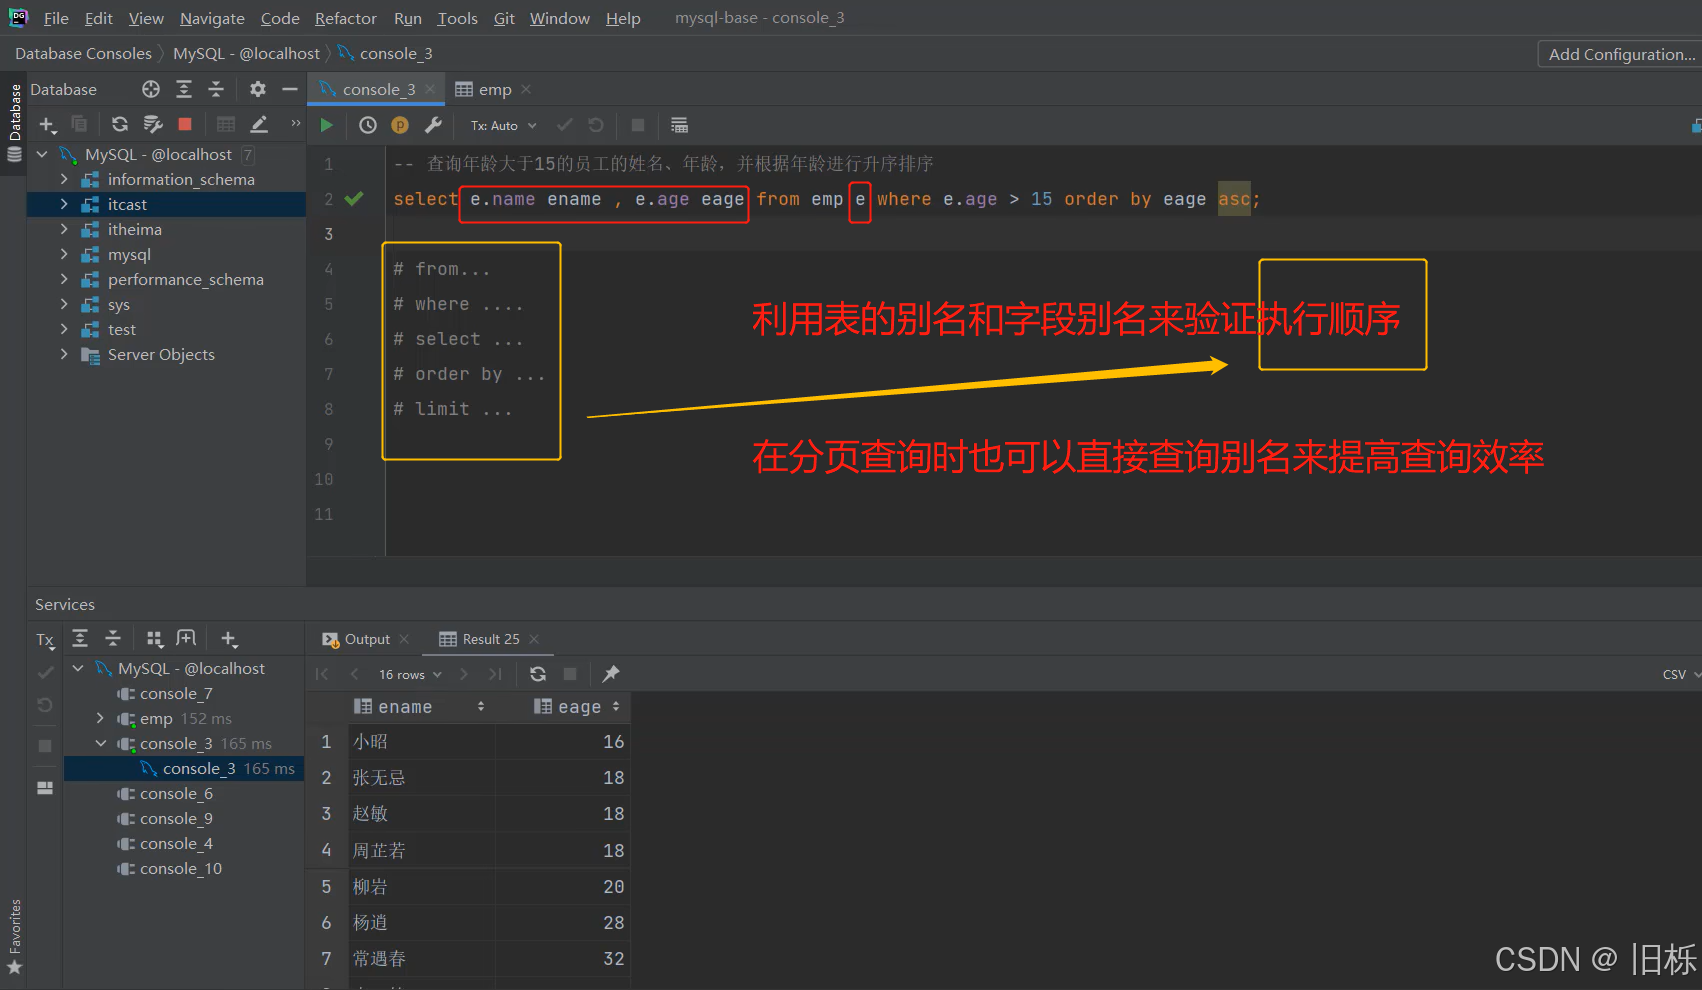Pin the result tab

[611, 674]
